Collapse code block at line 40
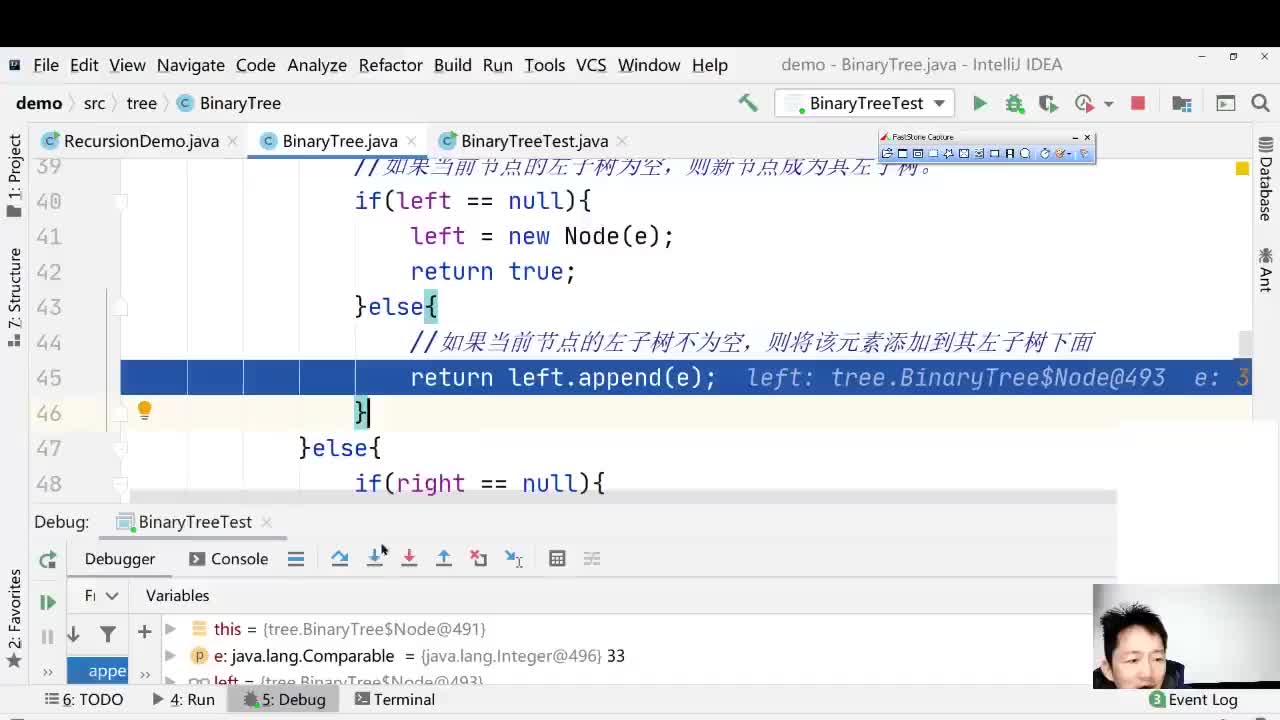The width and height of the screenshot is (1280, 720). [x=120, y=201]
